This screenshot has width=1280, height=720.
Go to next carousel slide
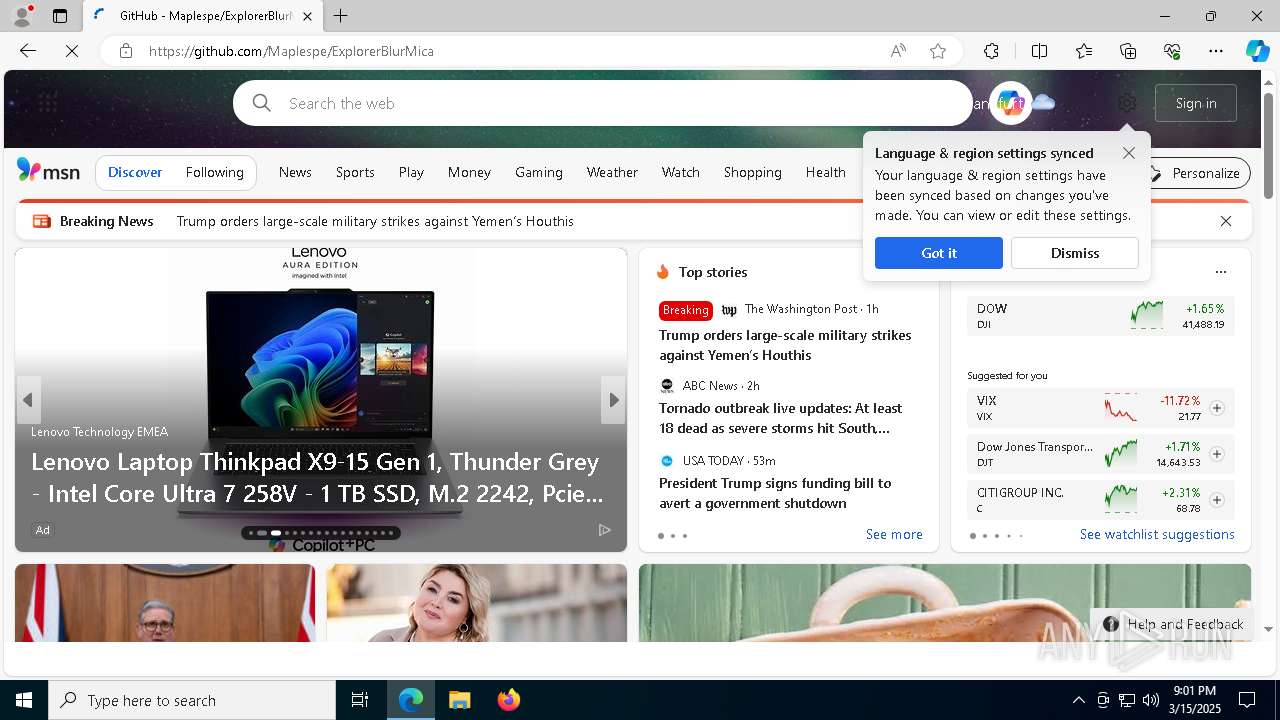click(613, 400)
